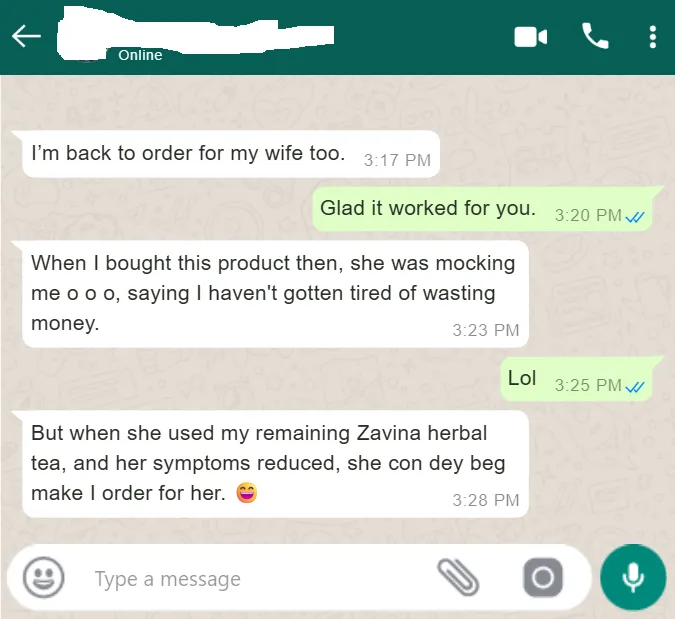The height and width of the screenshot is (619, 675).
Task: Click the grinning emoji in last message
Action: click(x=247, y=493)
